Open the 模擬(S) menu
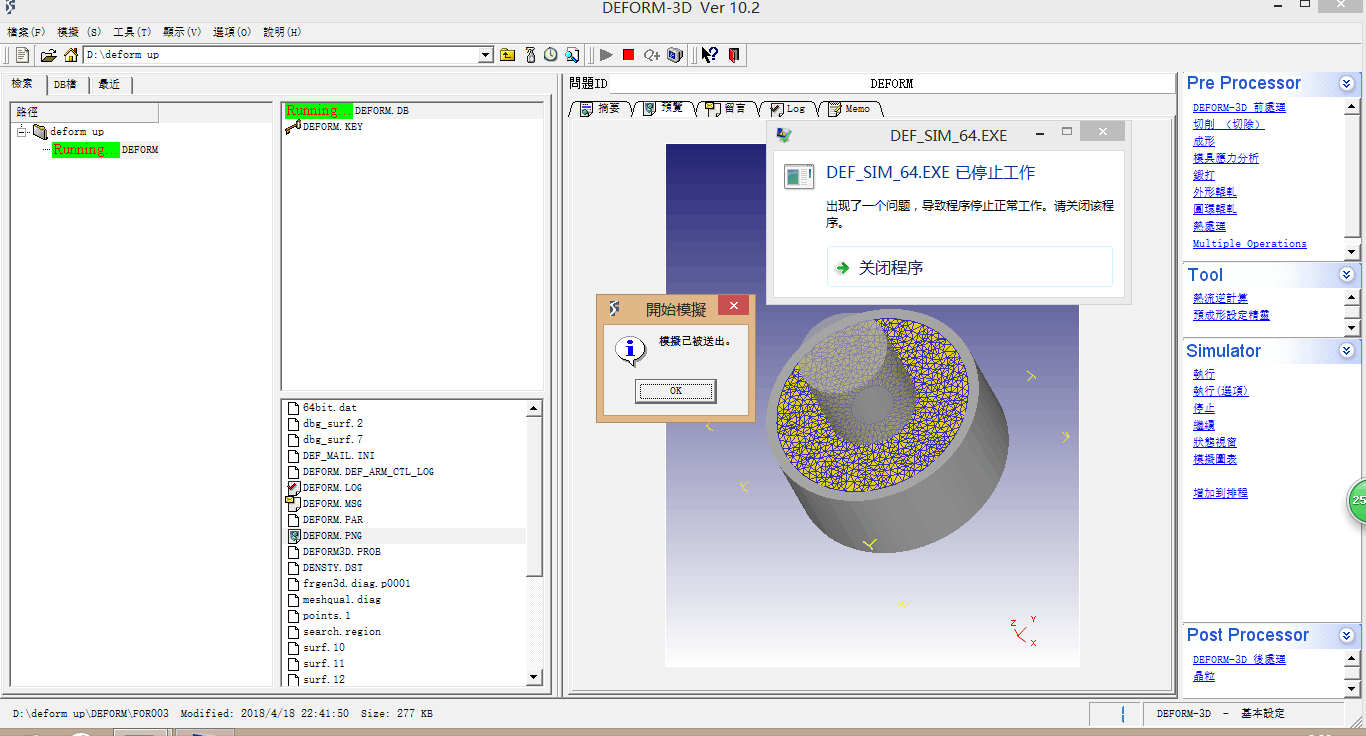This screenshot has width=1366, height=736. click(80, 32)
